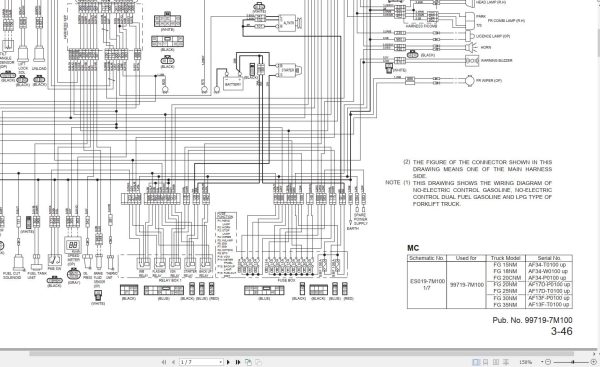Click the 'RELAY BOX 1' label
600x367 pixels.
[170, 281]
